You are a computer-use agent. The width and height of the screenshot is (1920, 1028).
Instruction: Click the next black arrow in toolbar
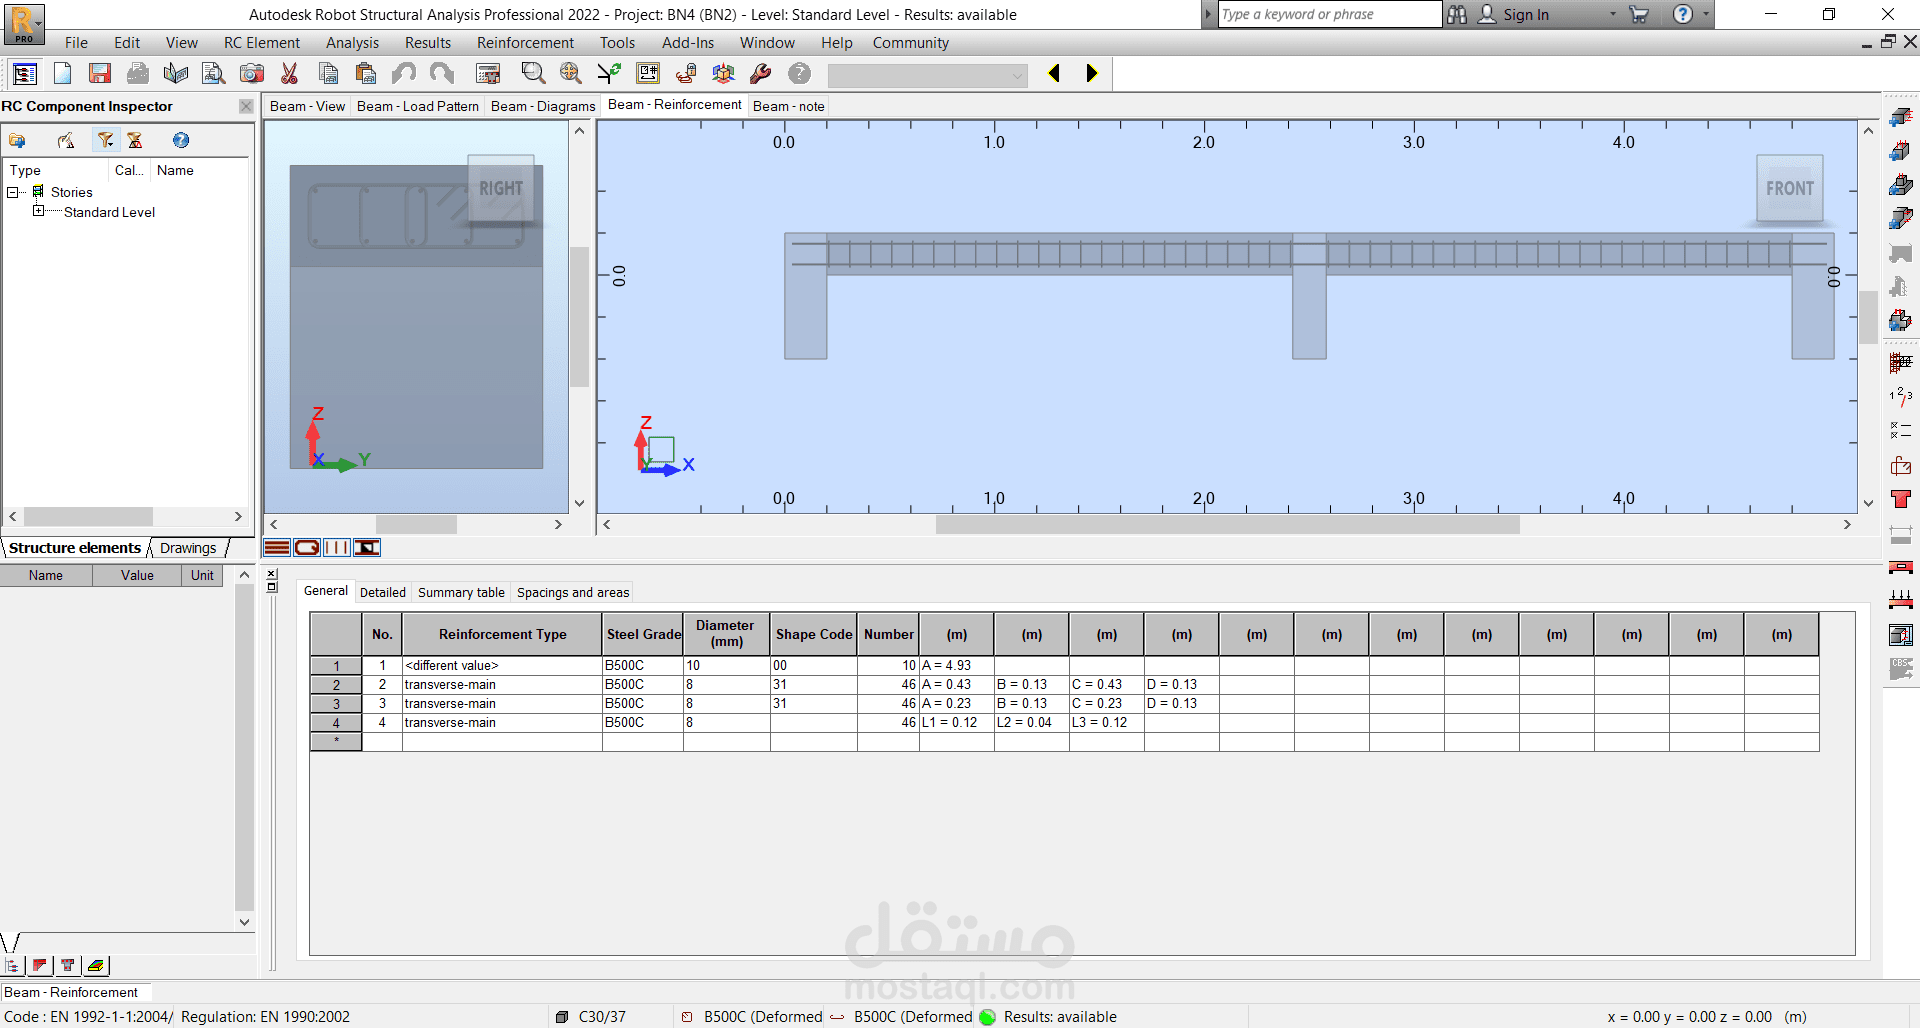1092,73
